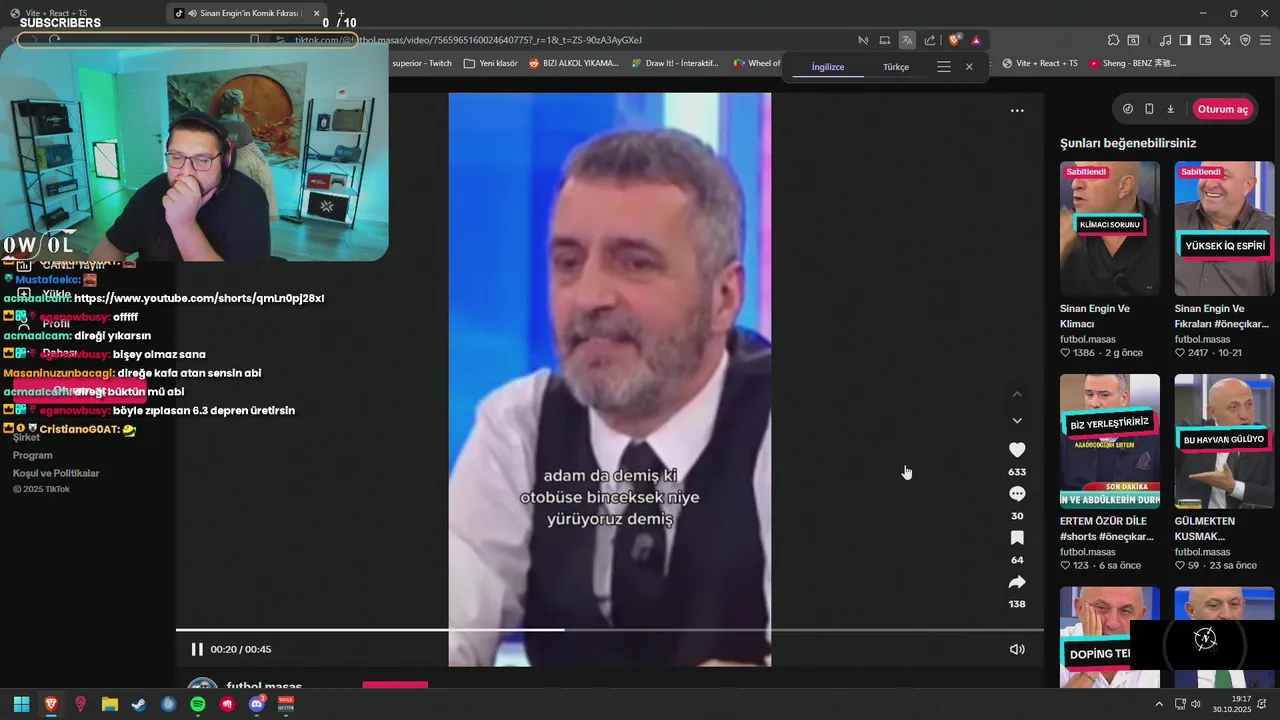1280x720 pixels.
Task: Open the Leo AI sparkle icon
Action: click(1225, 40)
